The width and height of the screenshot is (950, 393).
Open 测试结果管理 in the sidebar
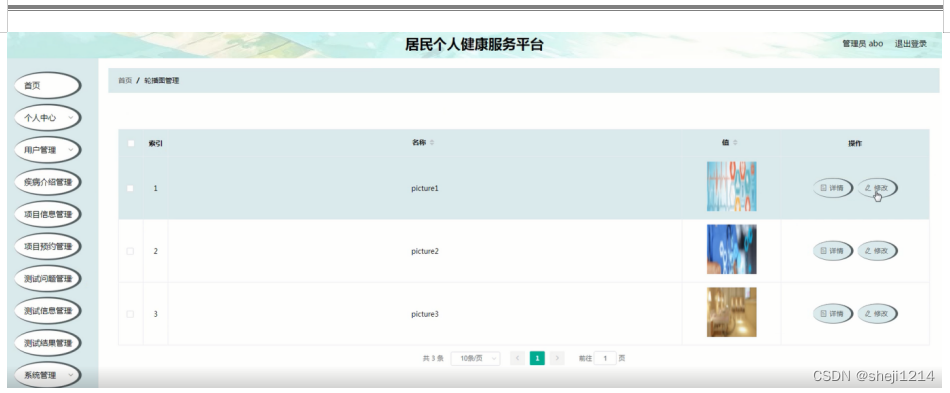point(47,343)
